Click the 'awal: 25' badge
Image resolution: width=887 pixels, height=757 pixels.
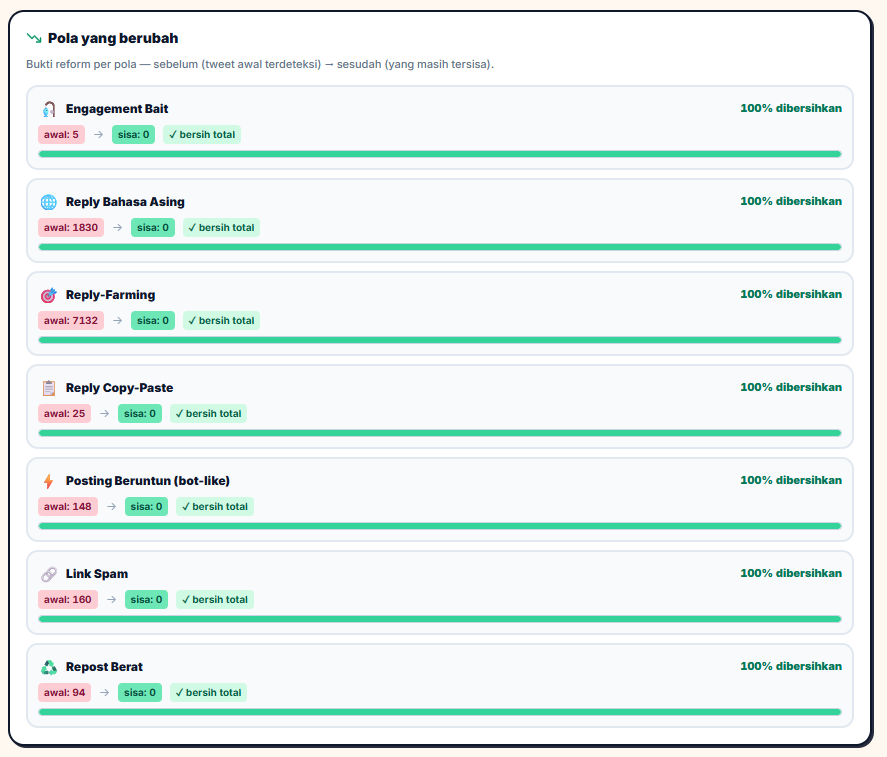click(x=64, y=414)
